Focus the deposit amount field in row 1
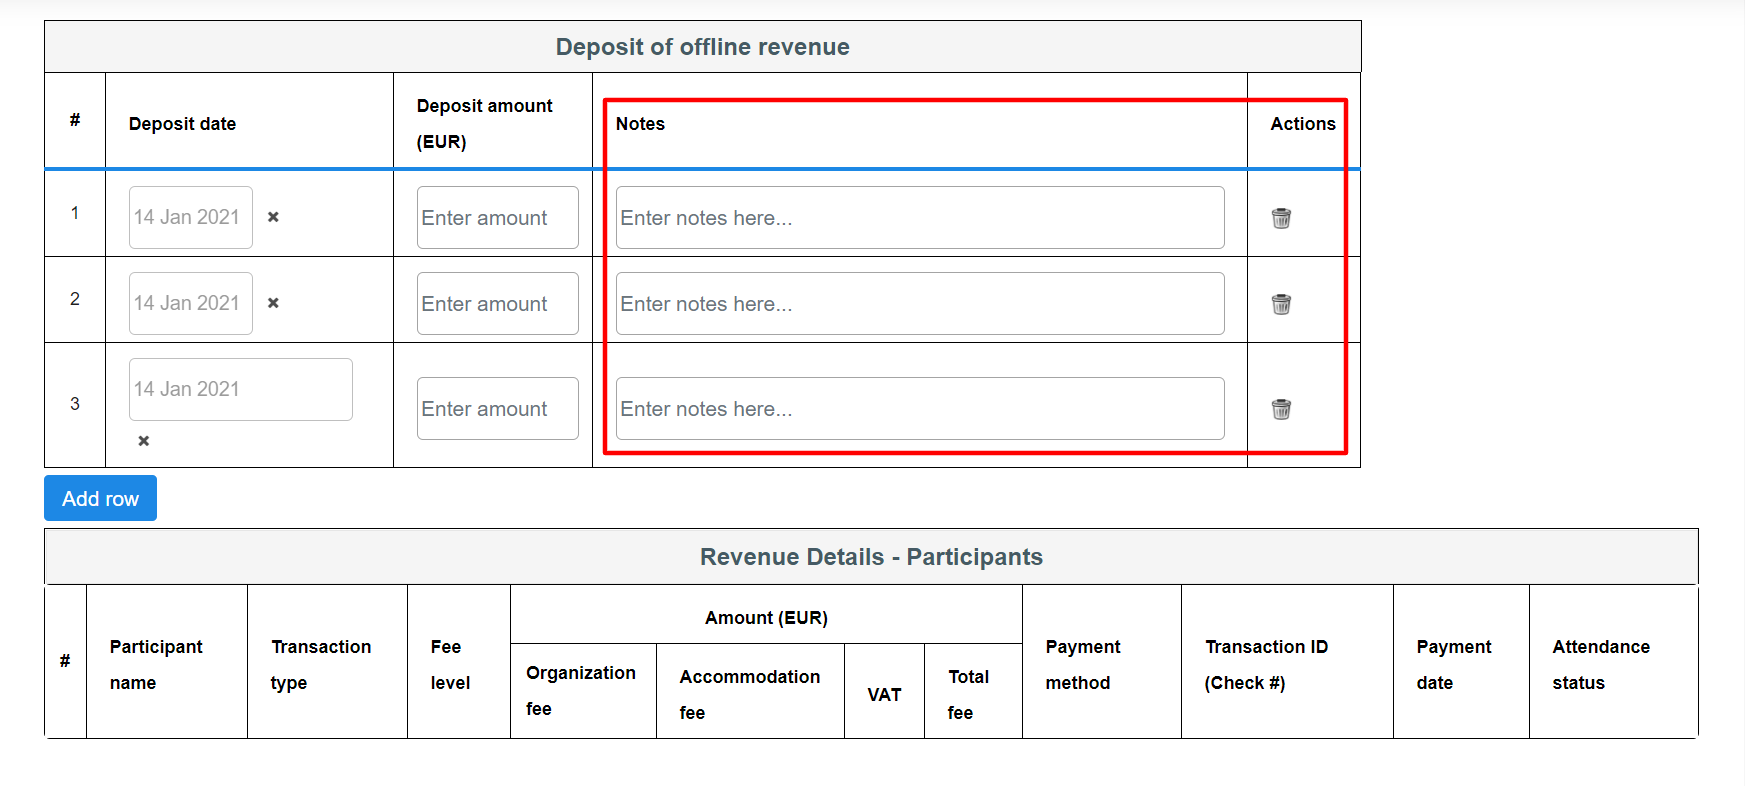 click(498, 217)
